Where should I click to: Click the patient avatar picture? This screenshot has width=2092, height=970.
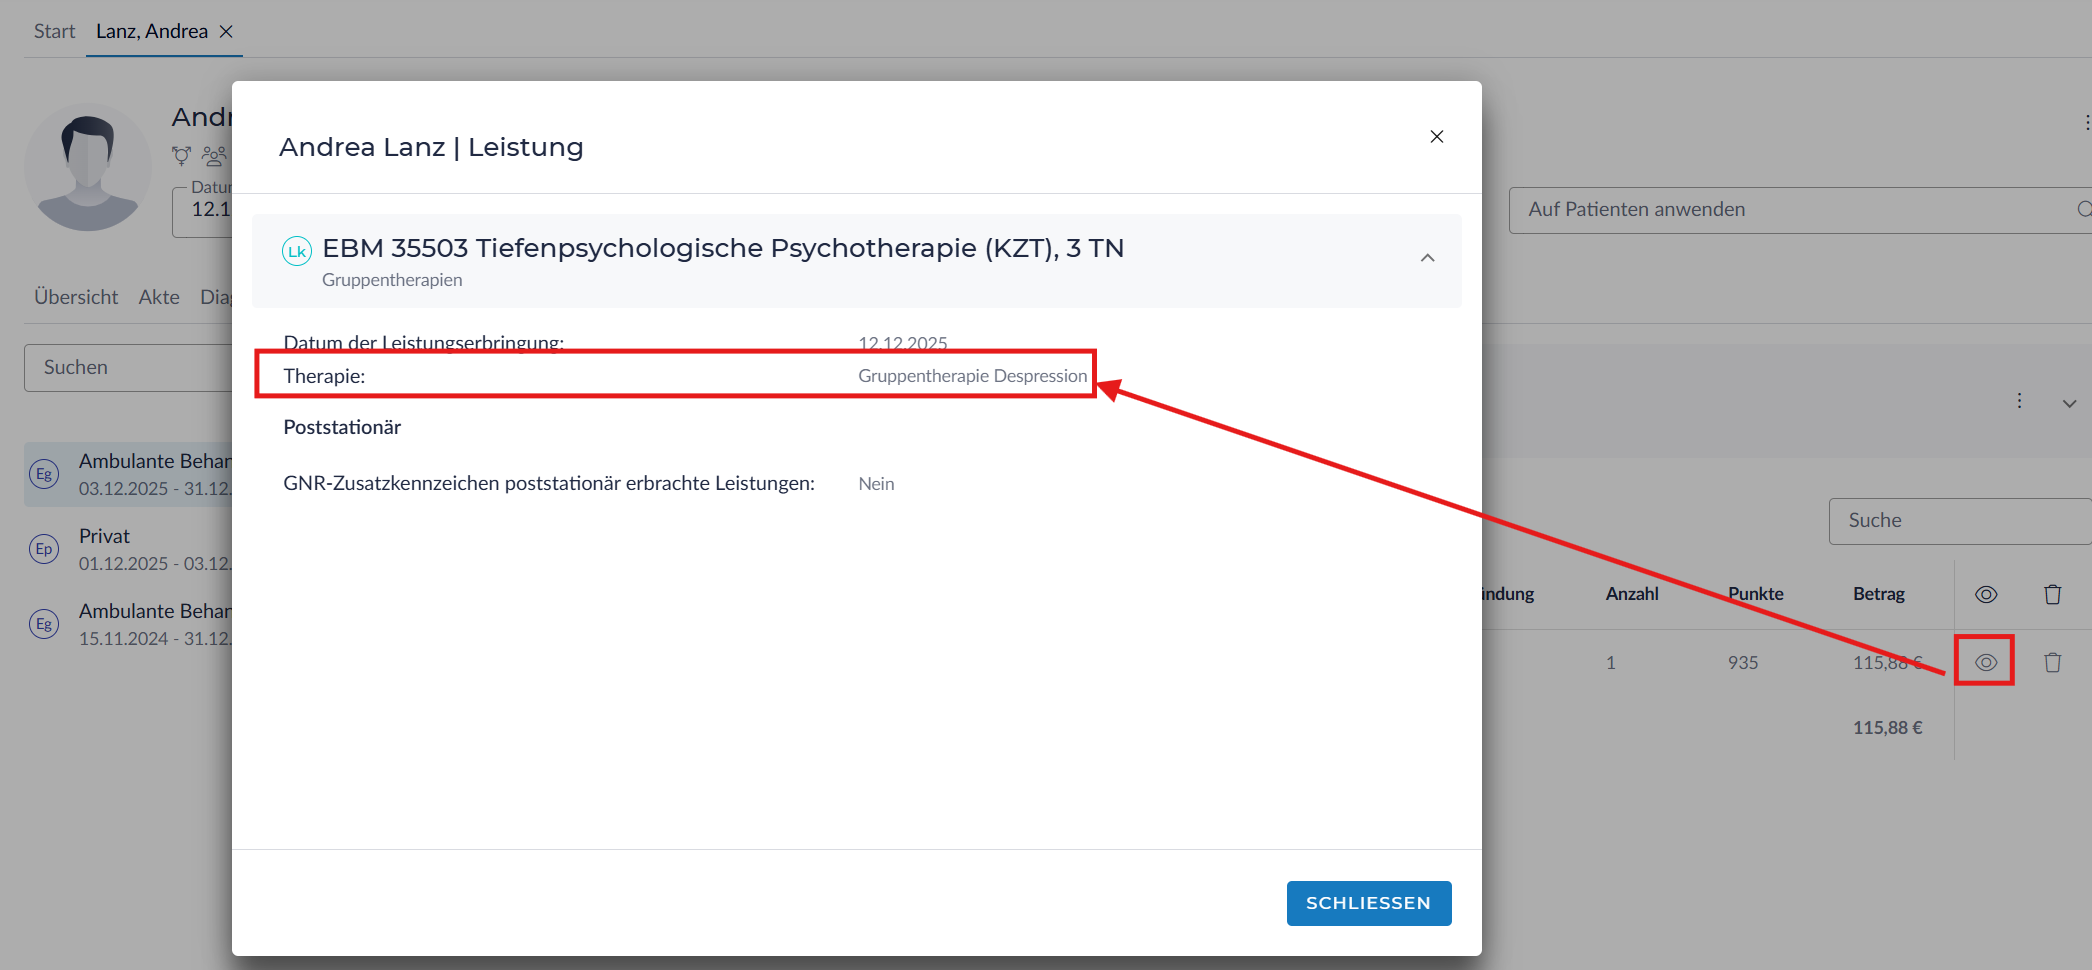pyautogui.click(x=88, y=167)
